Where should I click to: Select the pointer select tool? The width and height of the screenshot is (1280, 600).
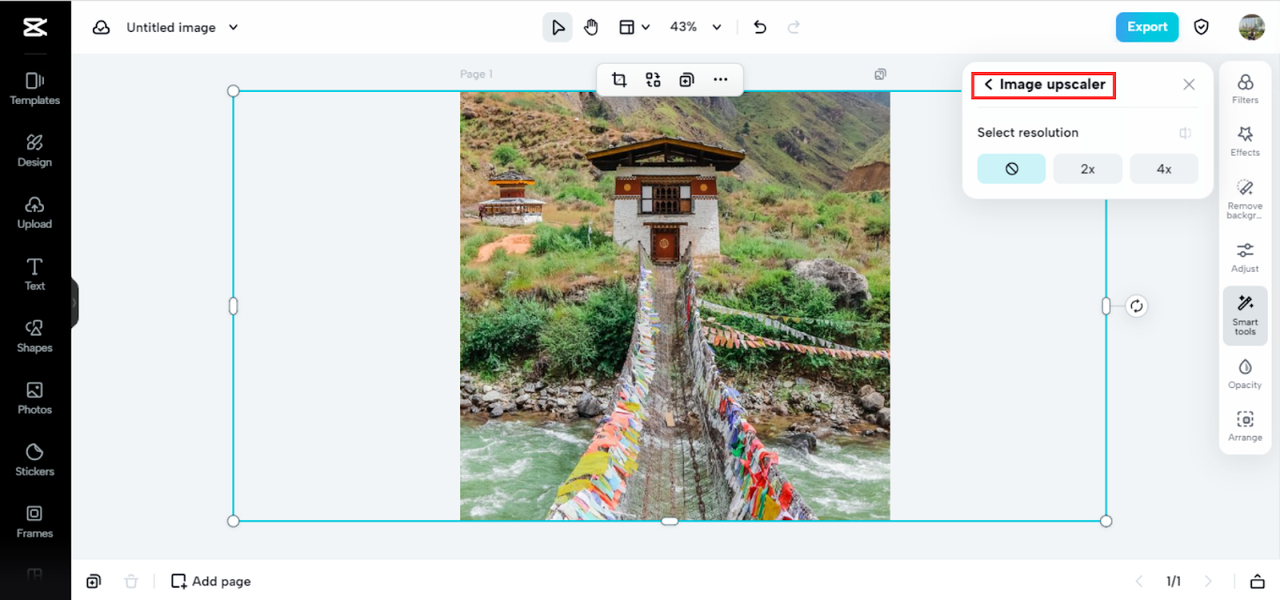[558, 27]
